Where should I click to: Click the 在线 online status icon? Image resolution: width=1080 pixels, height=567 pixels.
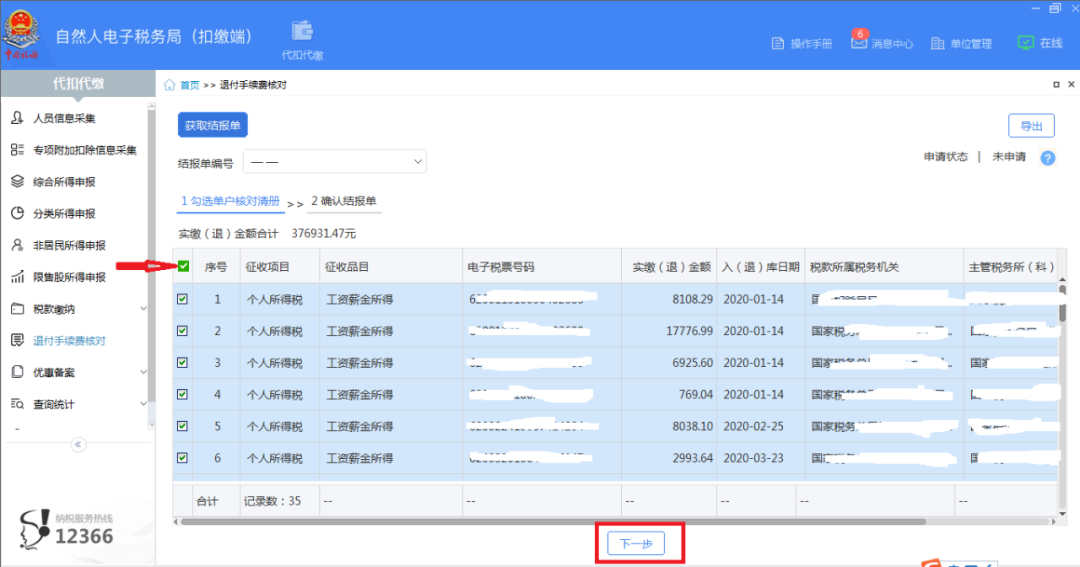(x=1026, y=43)
